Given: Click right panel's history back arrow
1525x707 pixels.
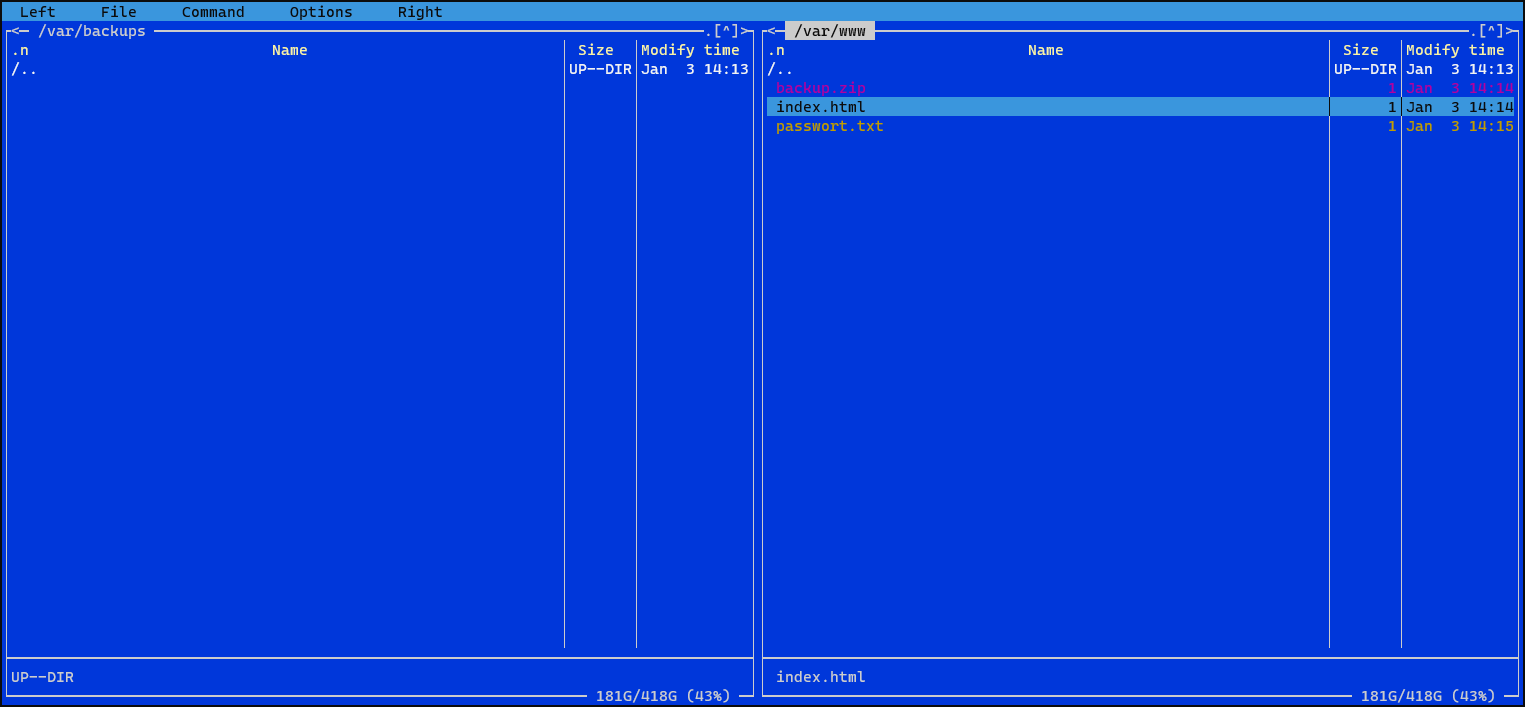Looking at the screenshot, I should point(771,31).
